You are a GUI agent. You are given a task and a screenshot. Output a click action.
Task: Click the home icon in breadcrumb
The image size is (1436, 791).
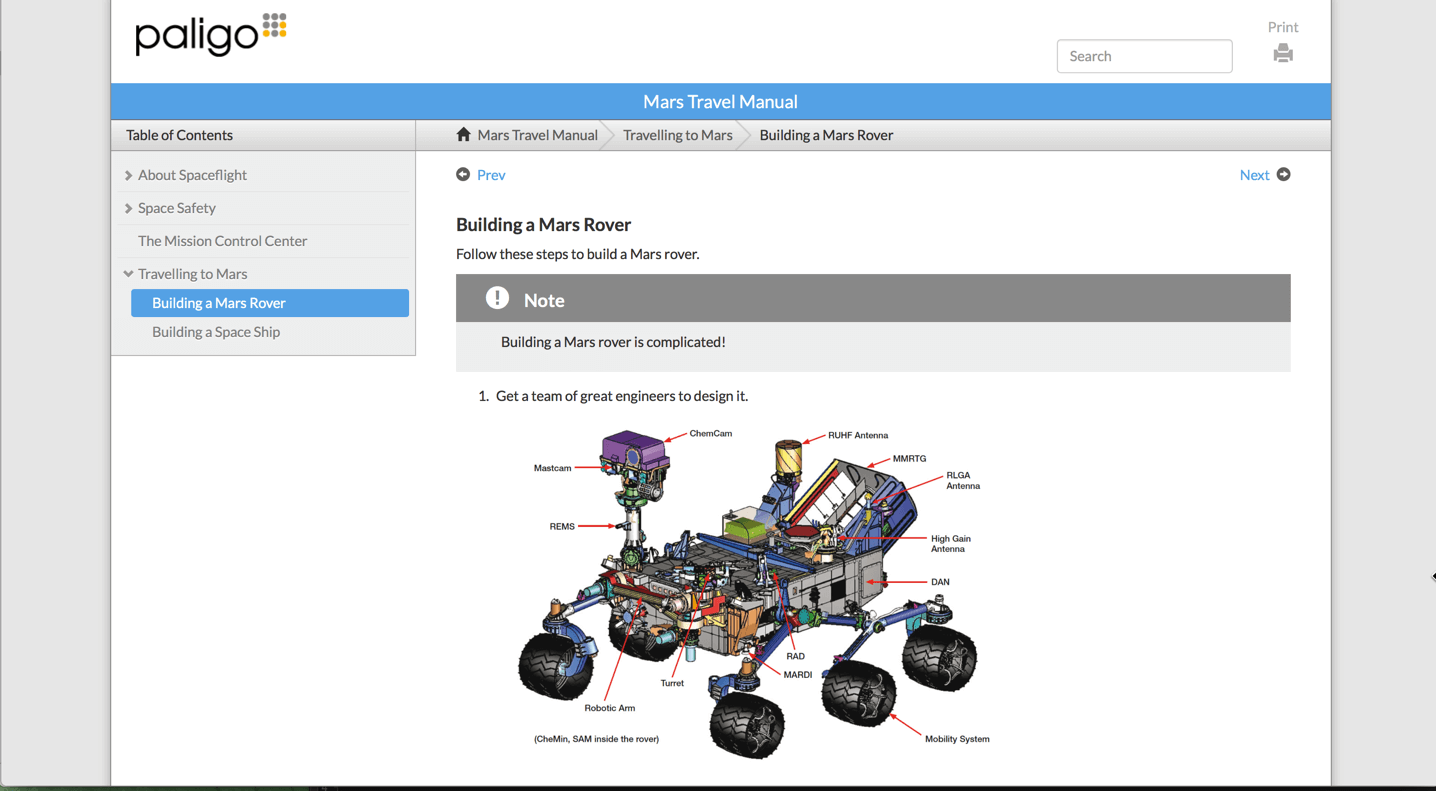(x=463, y=134)
